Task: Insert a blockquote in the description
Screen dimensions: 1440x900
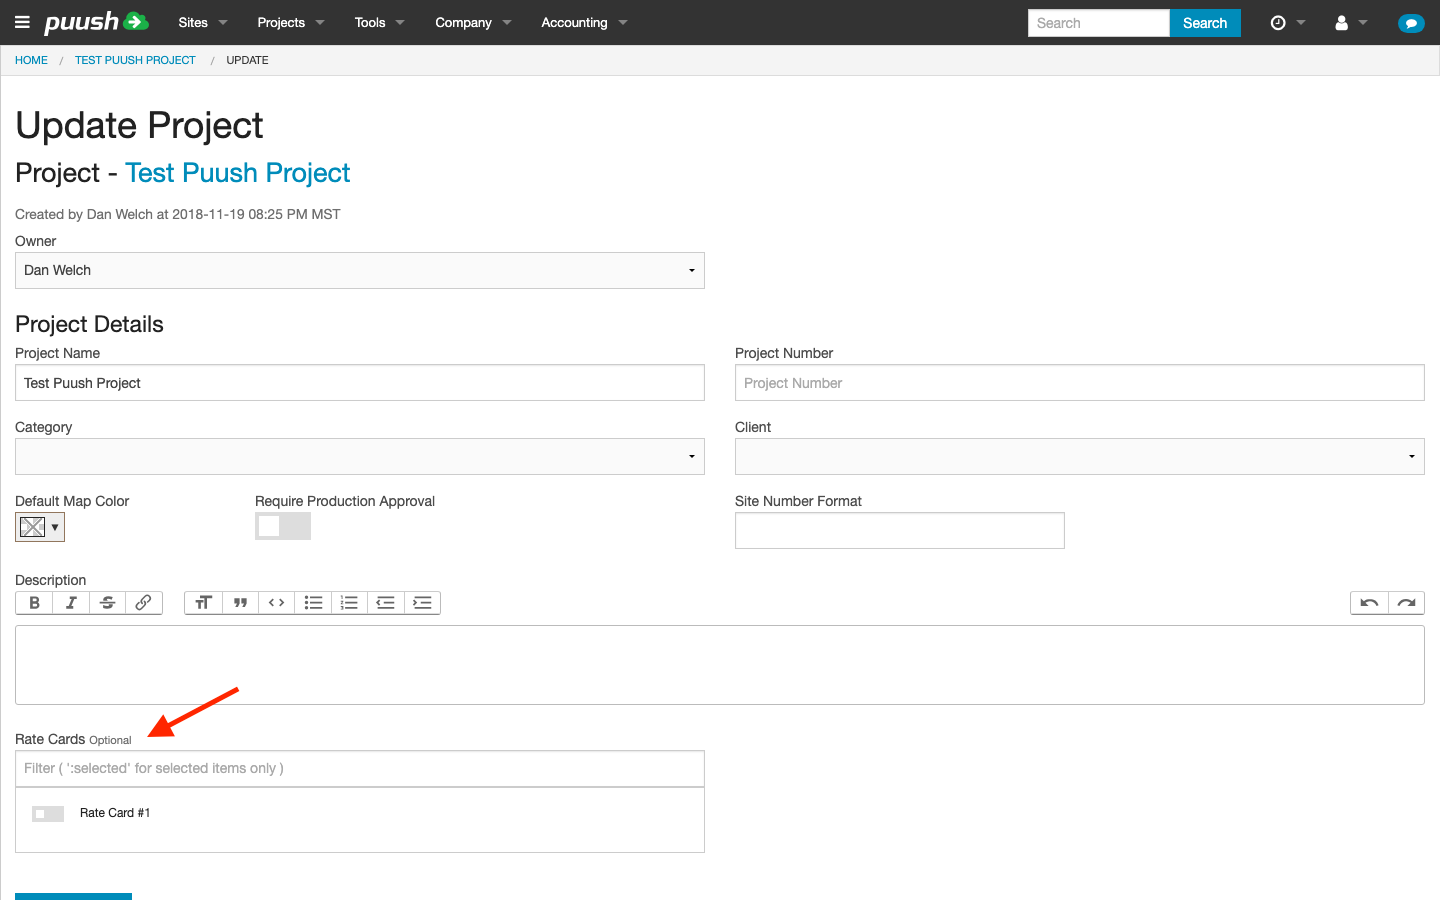Action: [x=240, y=602]
